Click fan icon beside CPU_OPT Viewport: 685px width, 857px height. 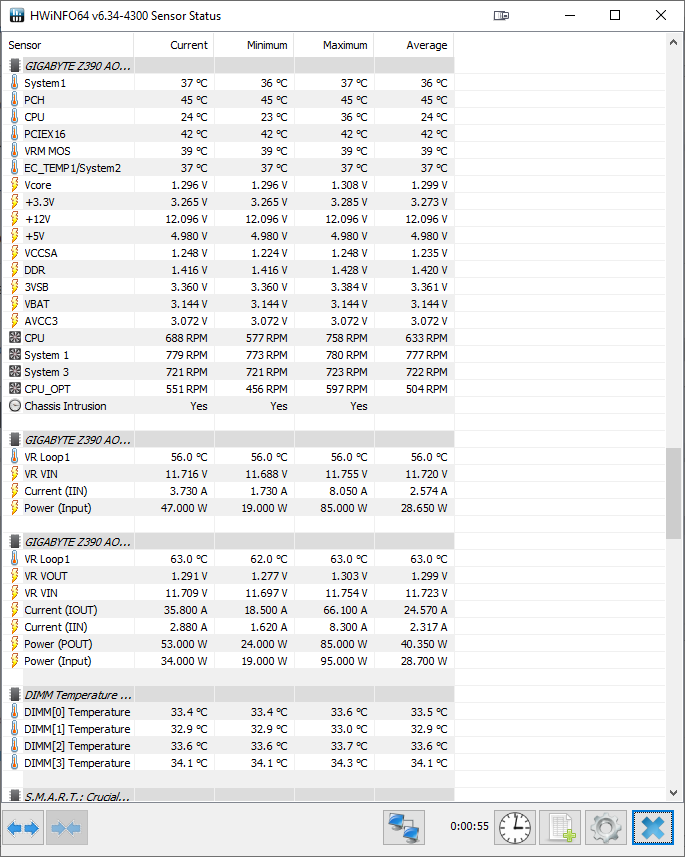point(15,389)
